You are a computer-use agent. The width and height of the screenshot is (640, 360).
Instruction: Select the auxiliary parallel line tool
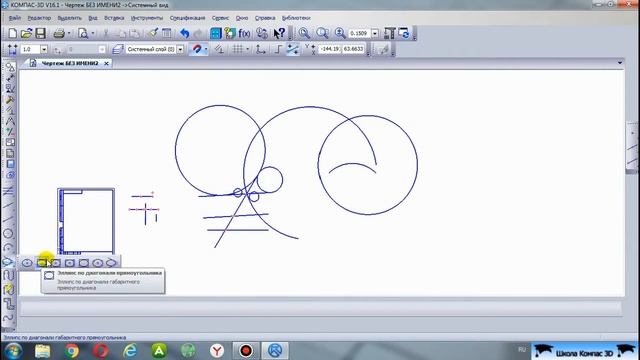9,191
